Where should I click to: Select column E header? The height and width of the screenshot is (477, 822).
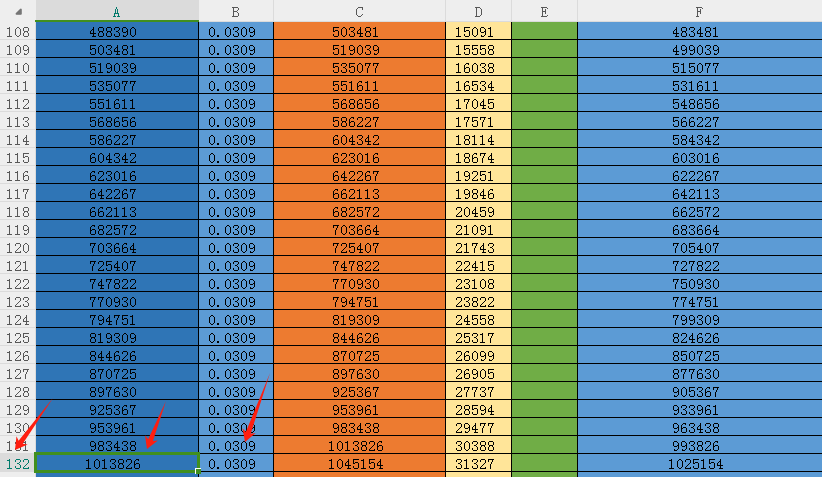[x=544, y=12]
